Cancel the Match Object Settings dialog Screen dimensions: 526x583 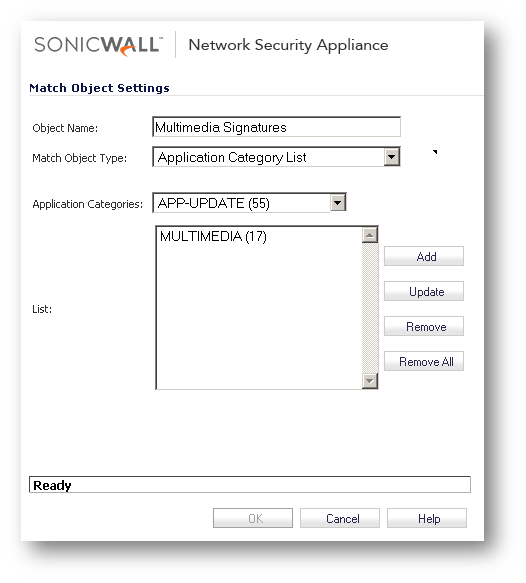click(x=340, y=518)
